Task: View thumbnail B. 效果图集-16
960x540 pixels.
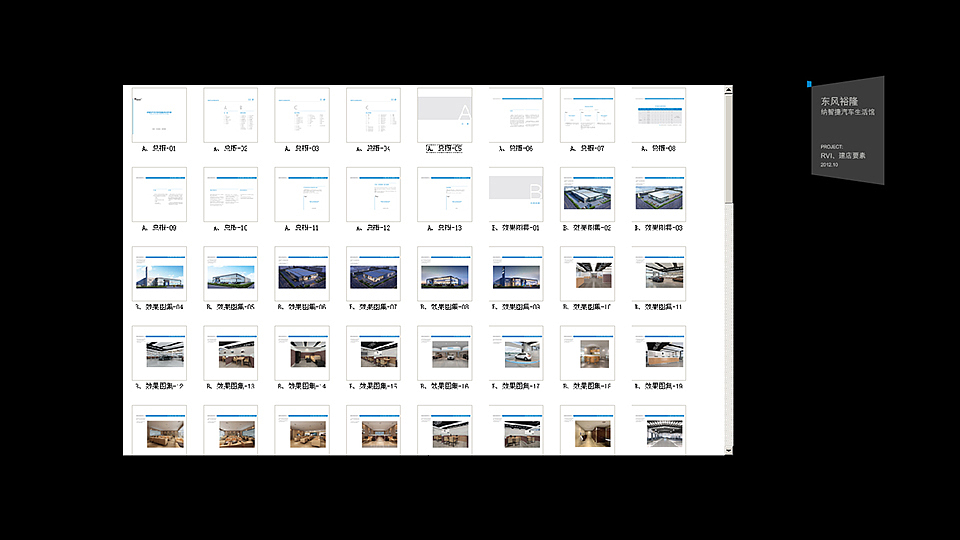Action: pos(444,353)
